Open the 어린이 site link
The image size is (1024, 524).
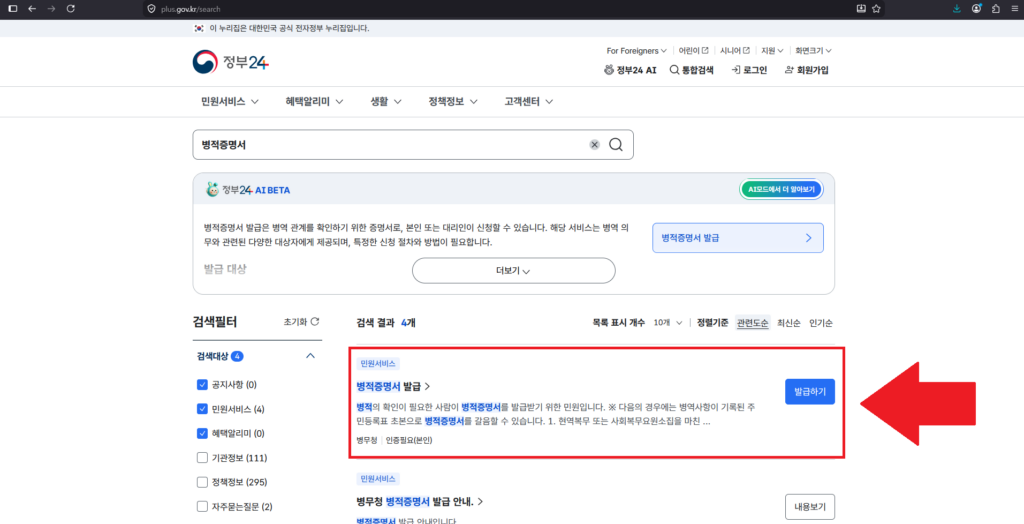pos(693,50)
